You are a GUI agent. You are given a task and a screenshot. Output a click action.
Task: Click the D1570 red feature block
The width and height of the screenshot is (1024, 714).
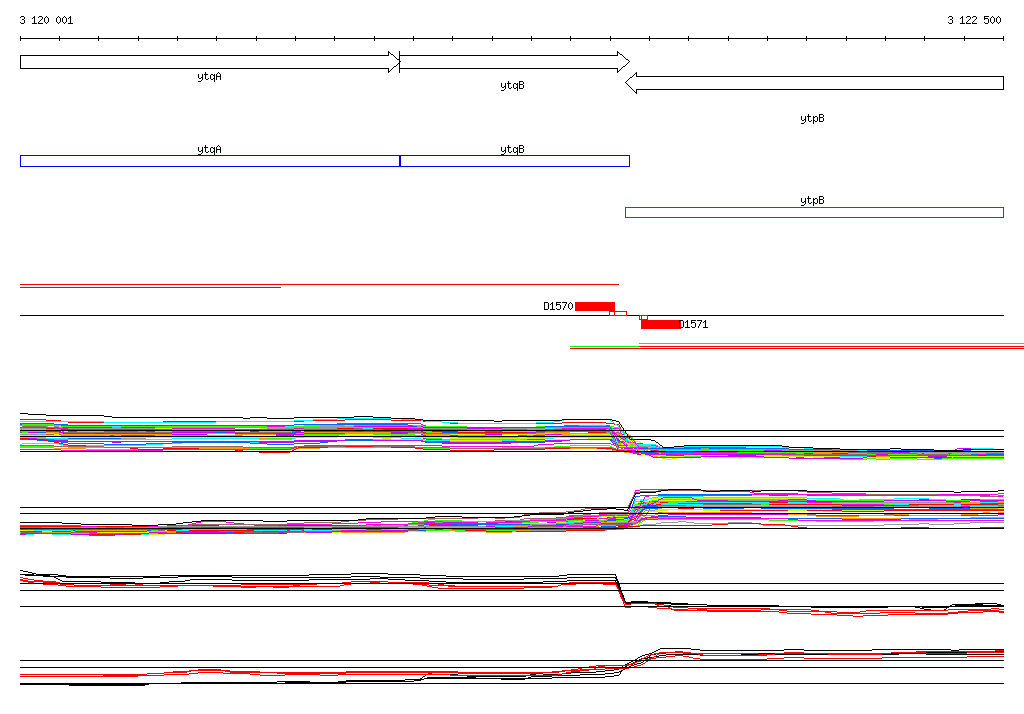click(595, 306)
